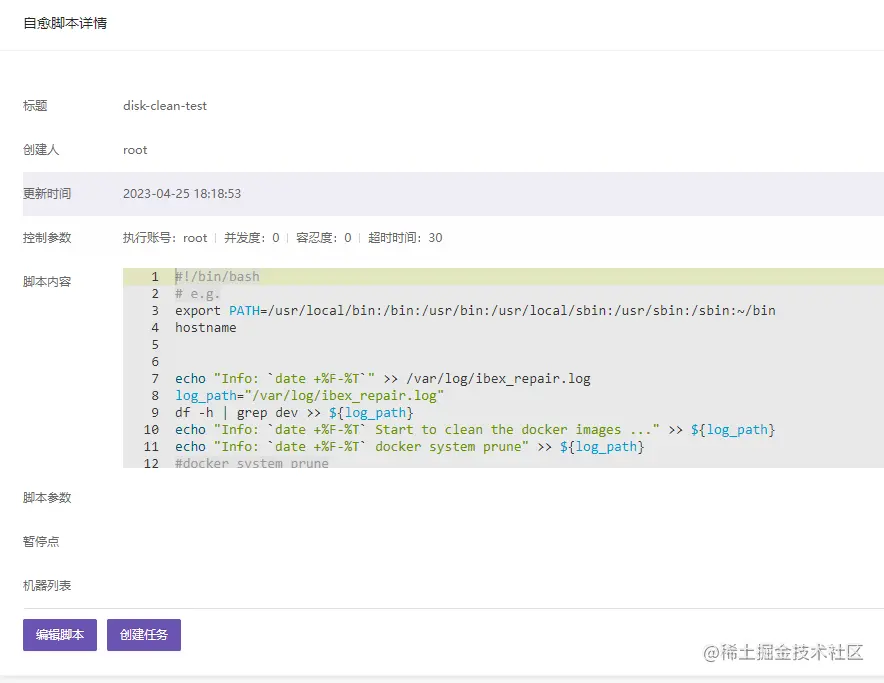The image size is (884, 683).
Task: Click the 'Start to clean the docker images' line
Action: coord(475,429)
